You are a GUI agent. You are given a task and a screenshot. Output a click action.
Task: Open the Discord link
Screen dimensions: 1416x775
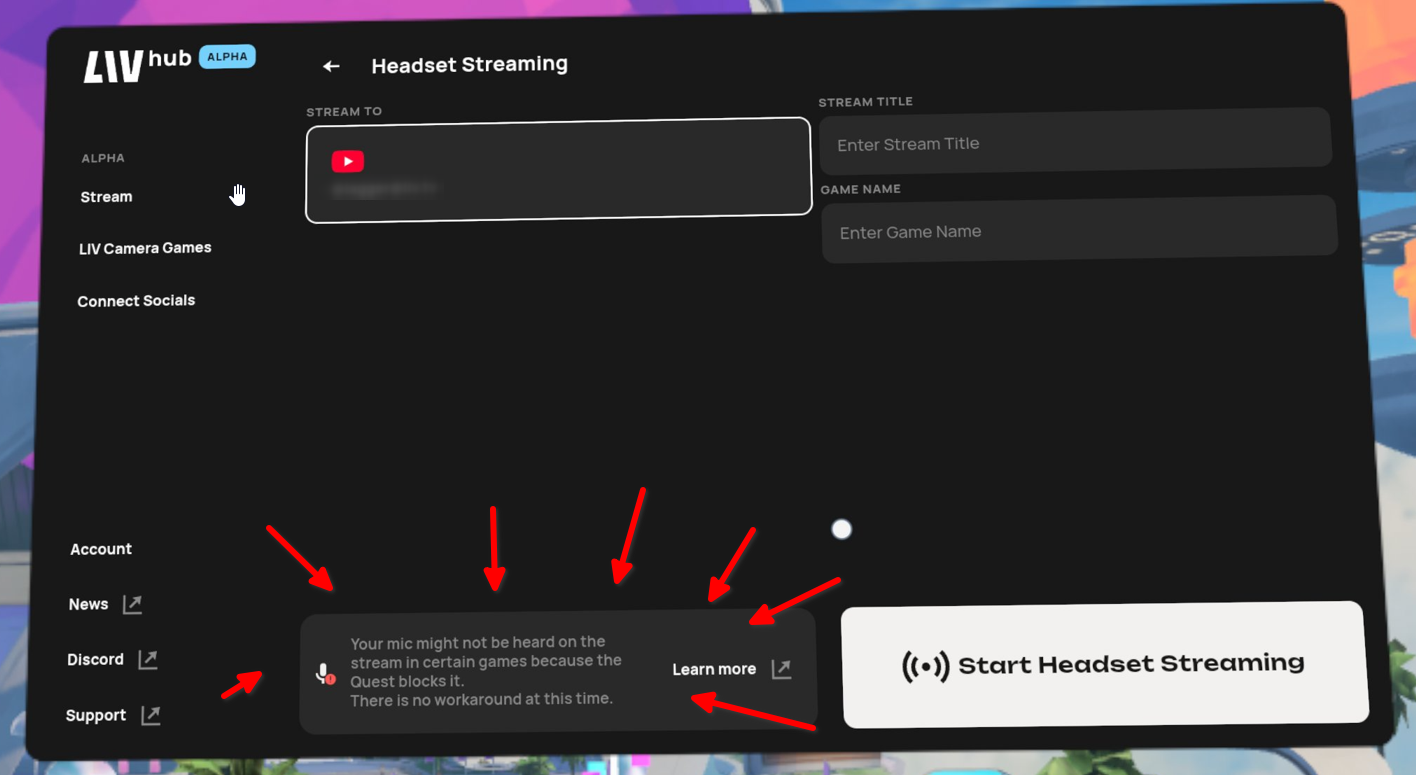click(96, 660)
